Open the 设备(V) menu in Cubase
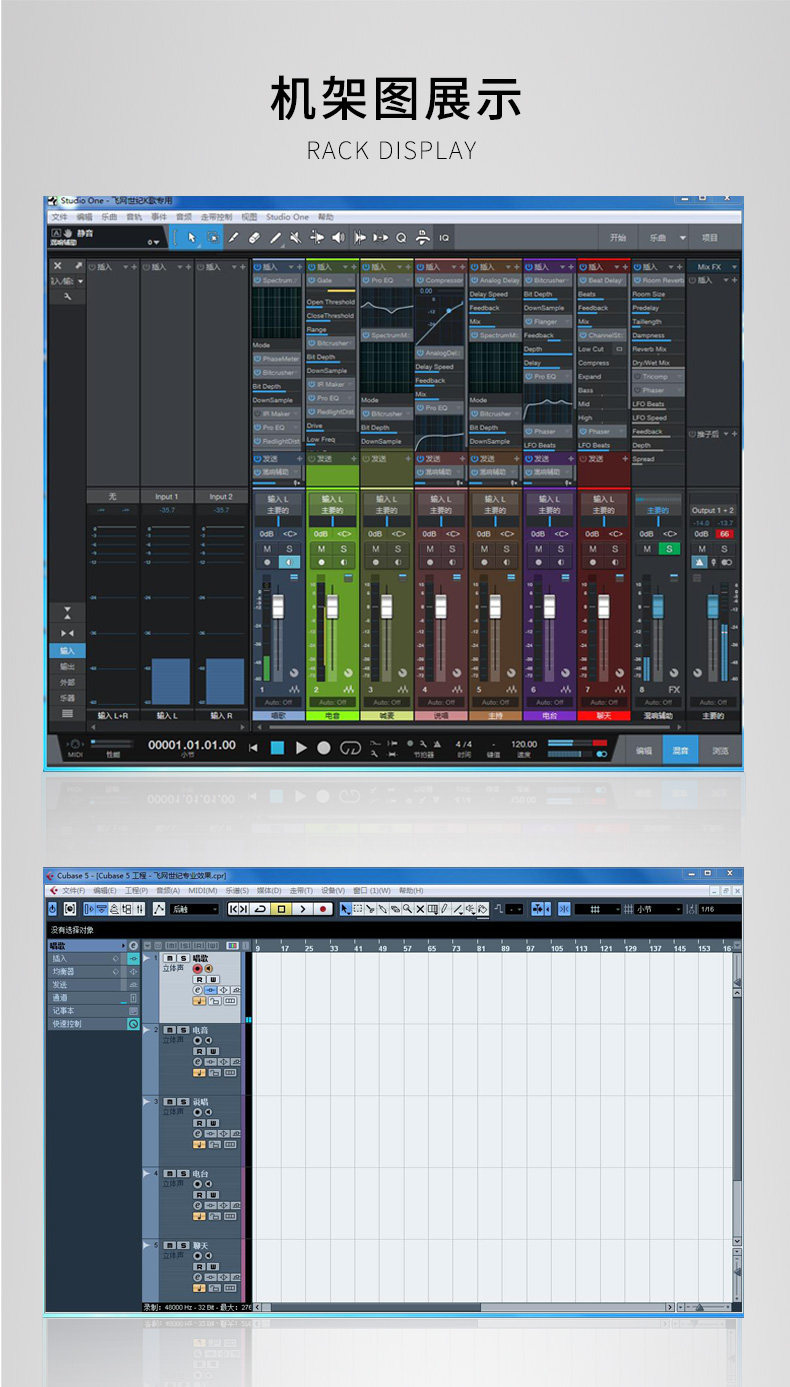The image size is (790, 1387). click(x=333, y=890)
